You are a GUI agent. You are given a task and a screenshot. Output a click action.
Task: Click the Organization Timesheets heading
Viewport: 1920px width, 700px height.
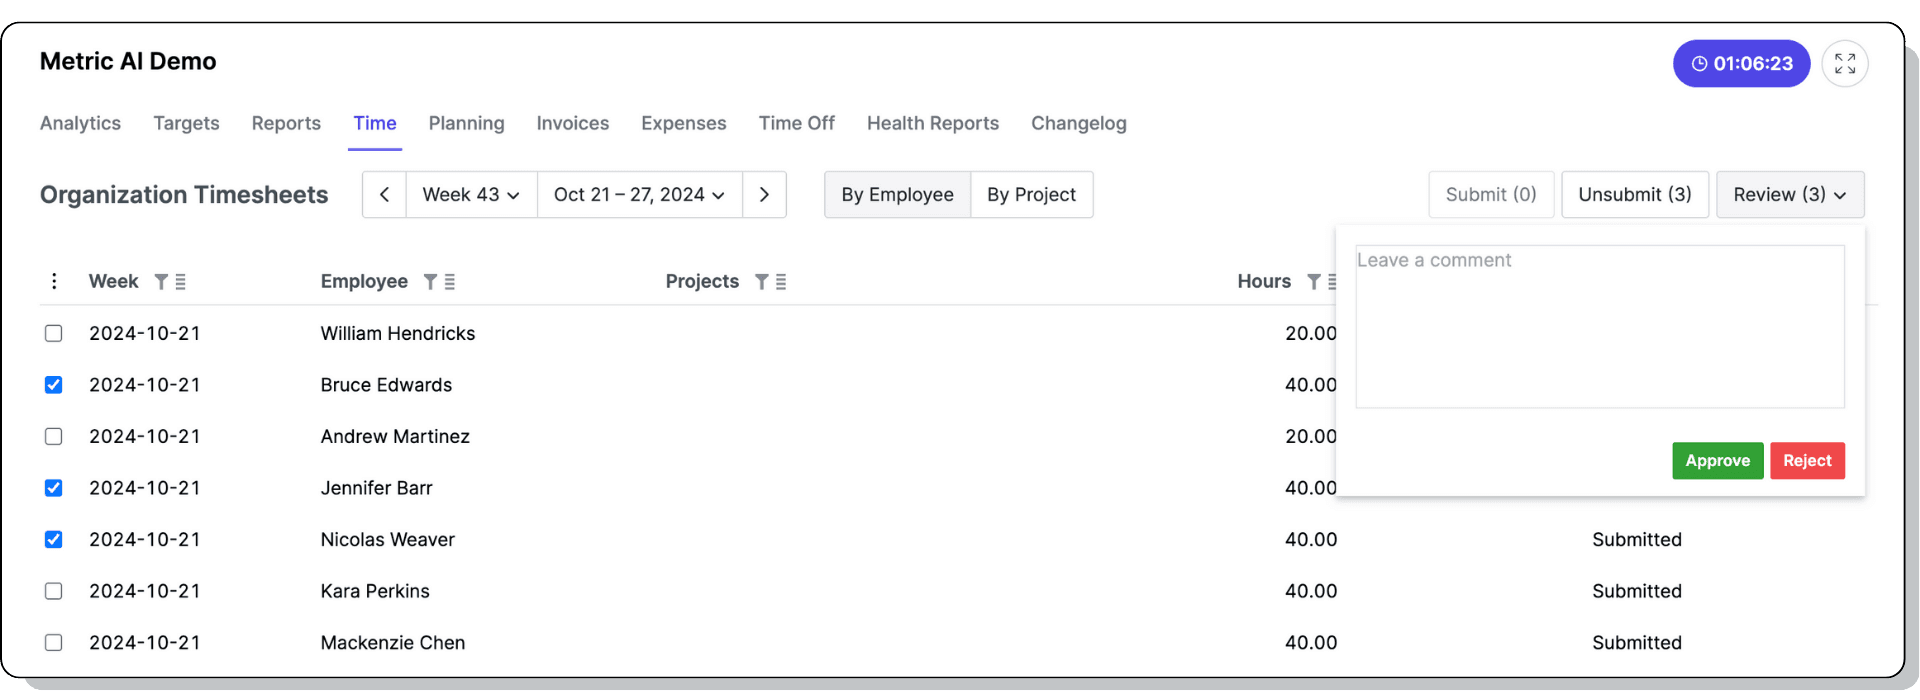pos(184,195)
